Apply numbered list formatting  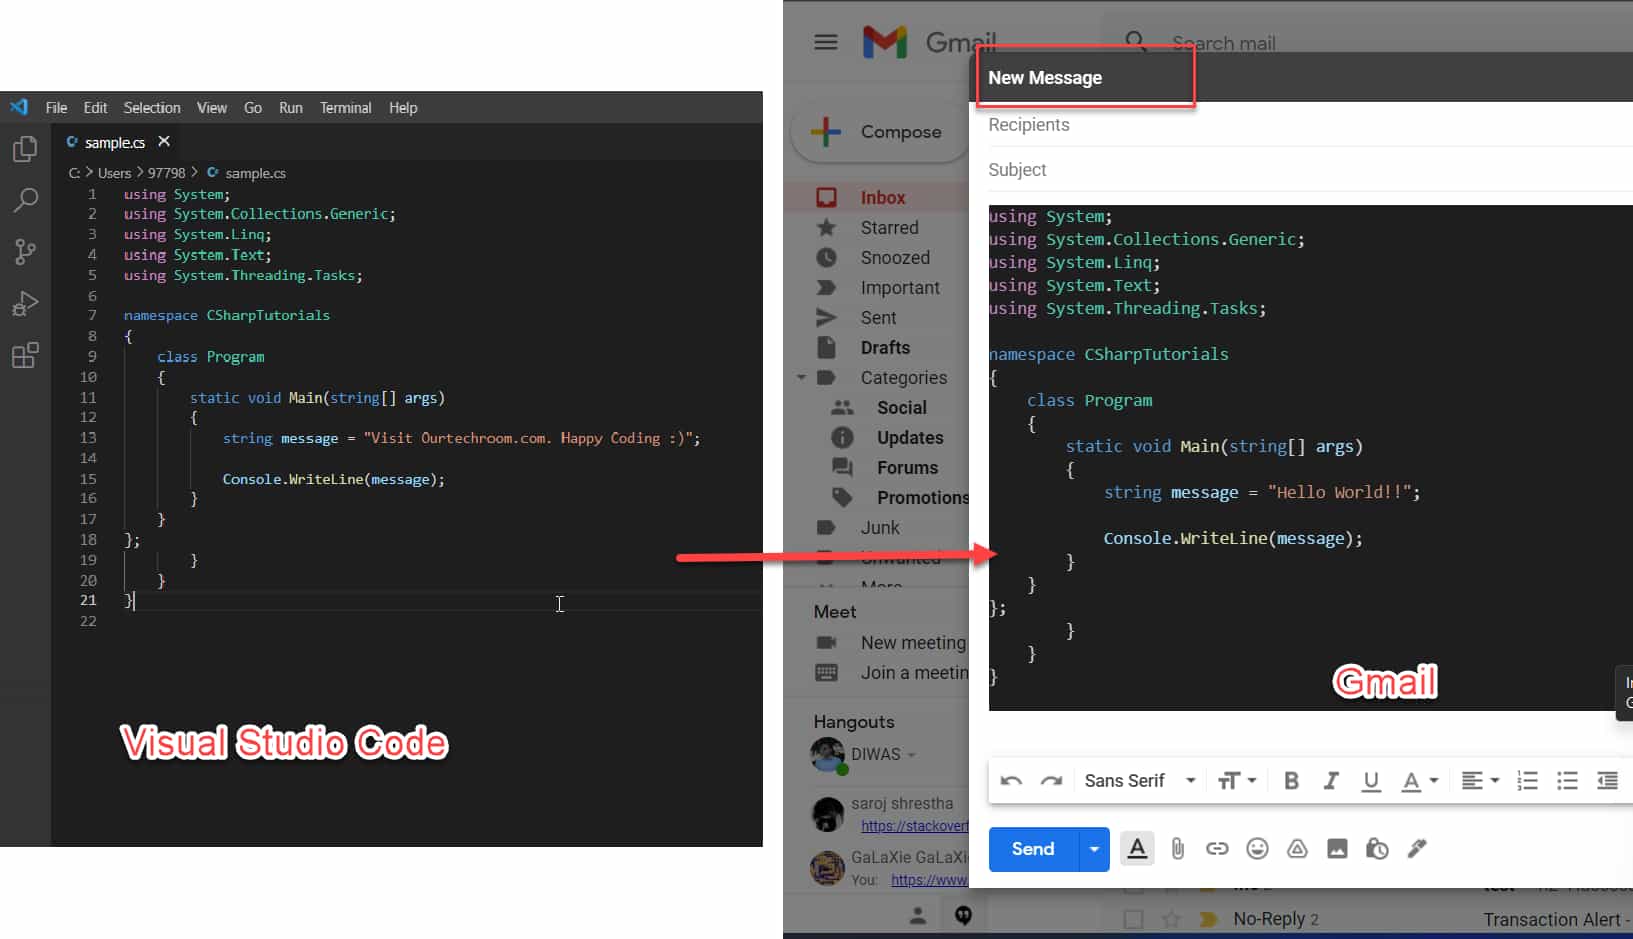pyautogui.click(x=1527, y=781)
